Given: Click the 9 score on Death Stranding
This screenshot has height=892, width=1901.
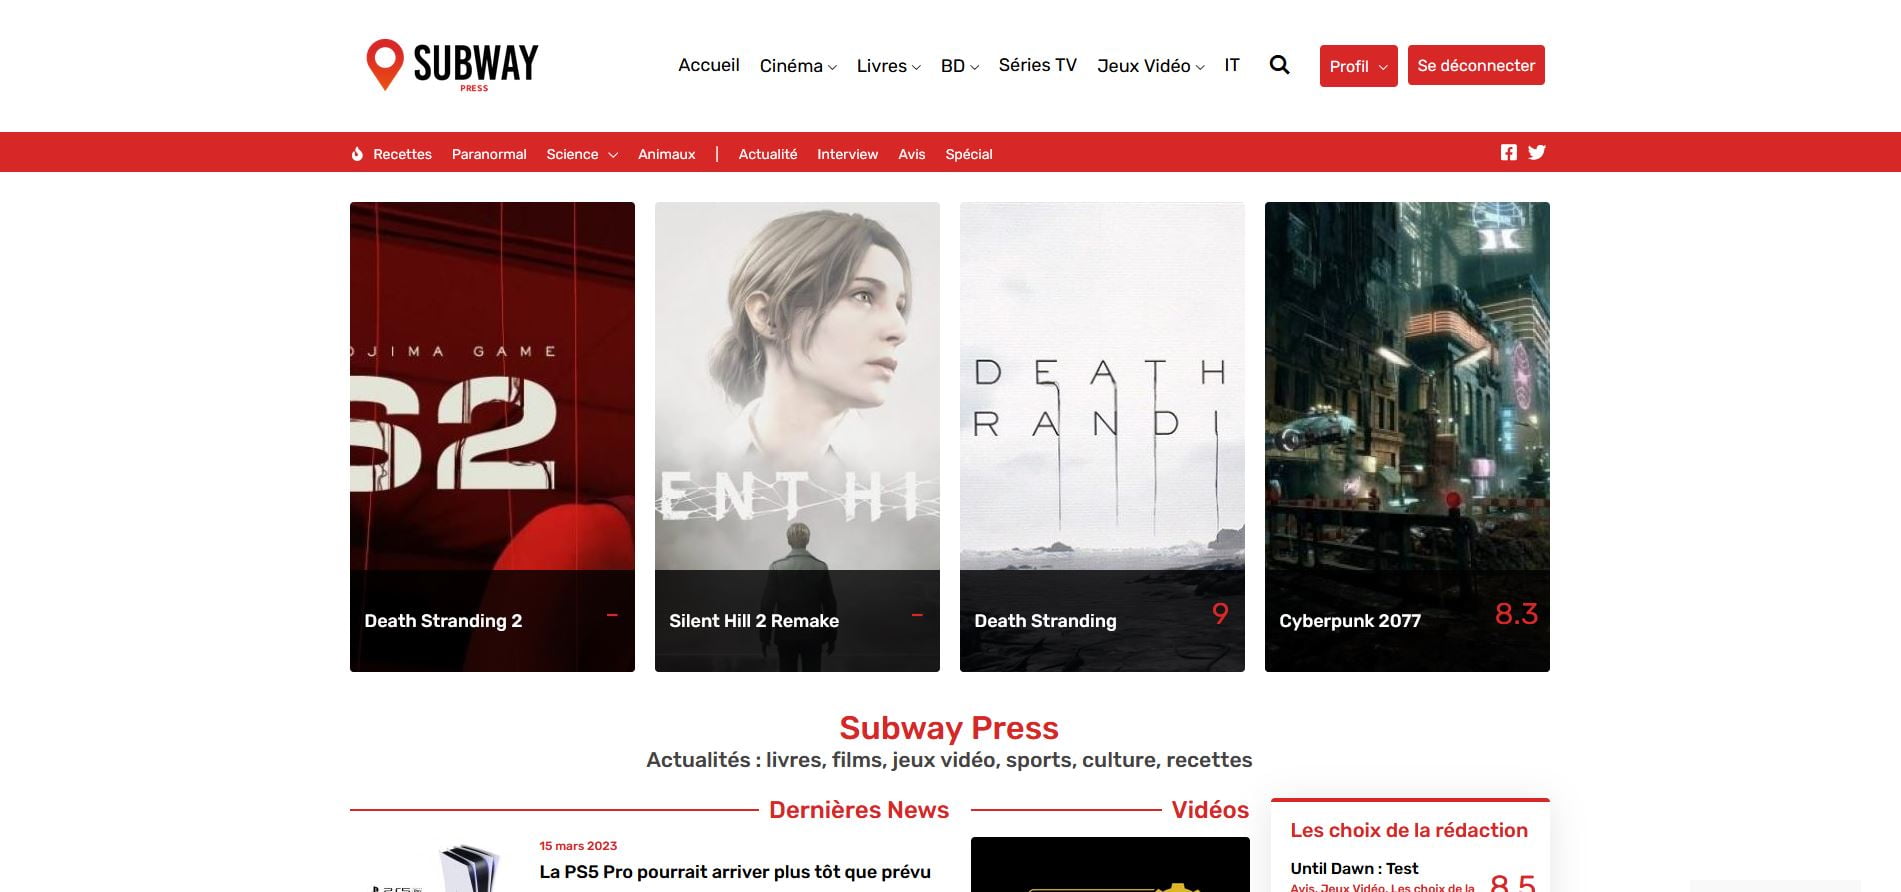Looking at the screenshot, I should pyautogui.click(x=1220, y=614).
